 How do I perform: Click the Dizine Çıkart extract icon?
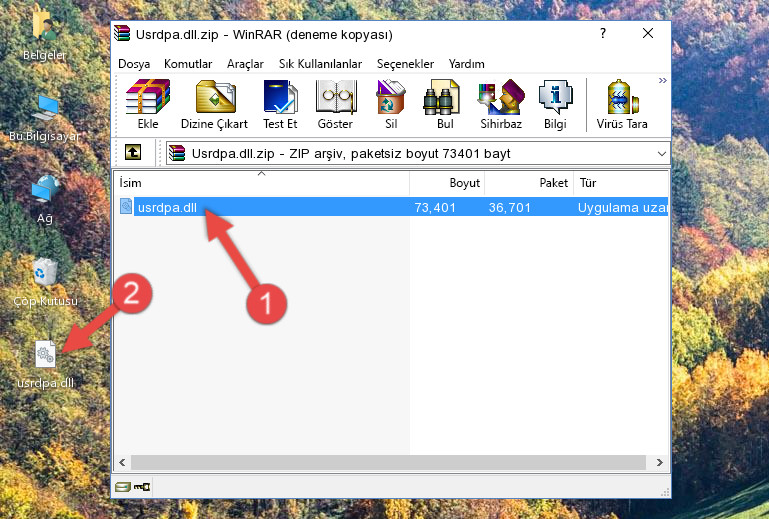tap(214, 104)
